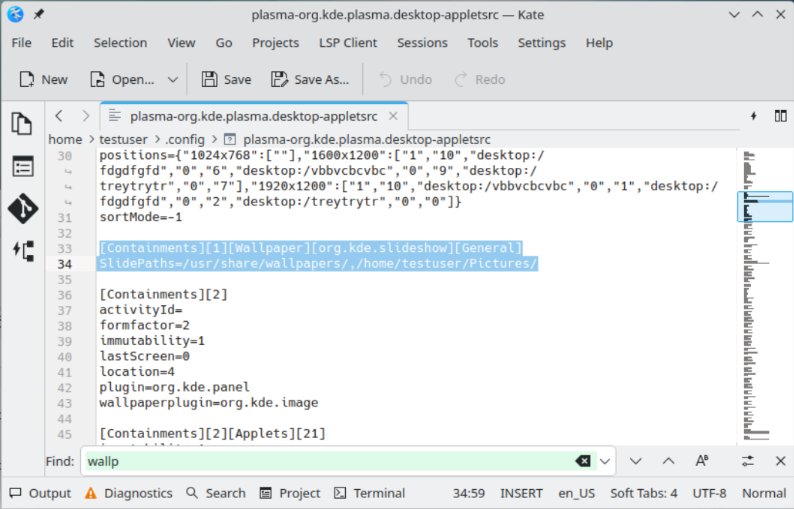Image resolution: width=794 pixels, height=509 pixels.
Task: Toggle INSERT mode in status bar
Action: (521, 493)
